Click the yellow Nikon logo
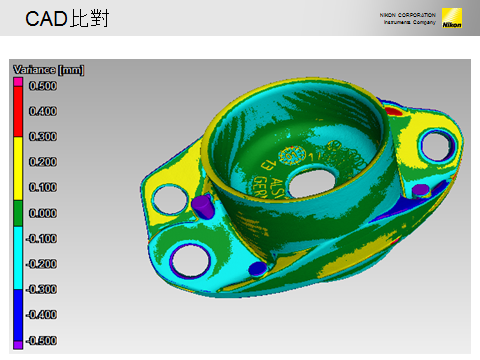 point(452,18)
